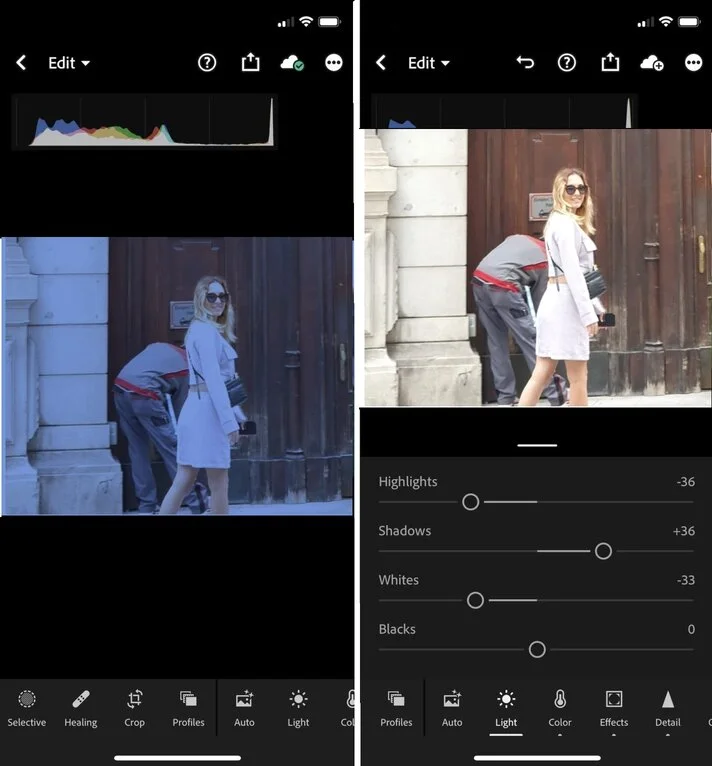
Task: Toggle Auto adjustments next to Selective toolbar
Action: [244, 707]
